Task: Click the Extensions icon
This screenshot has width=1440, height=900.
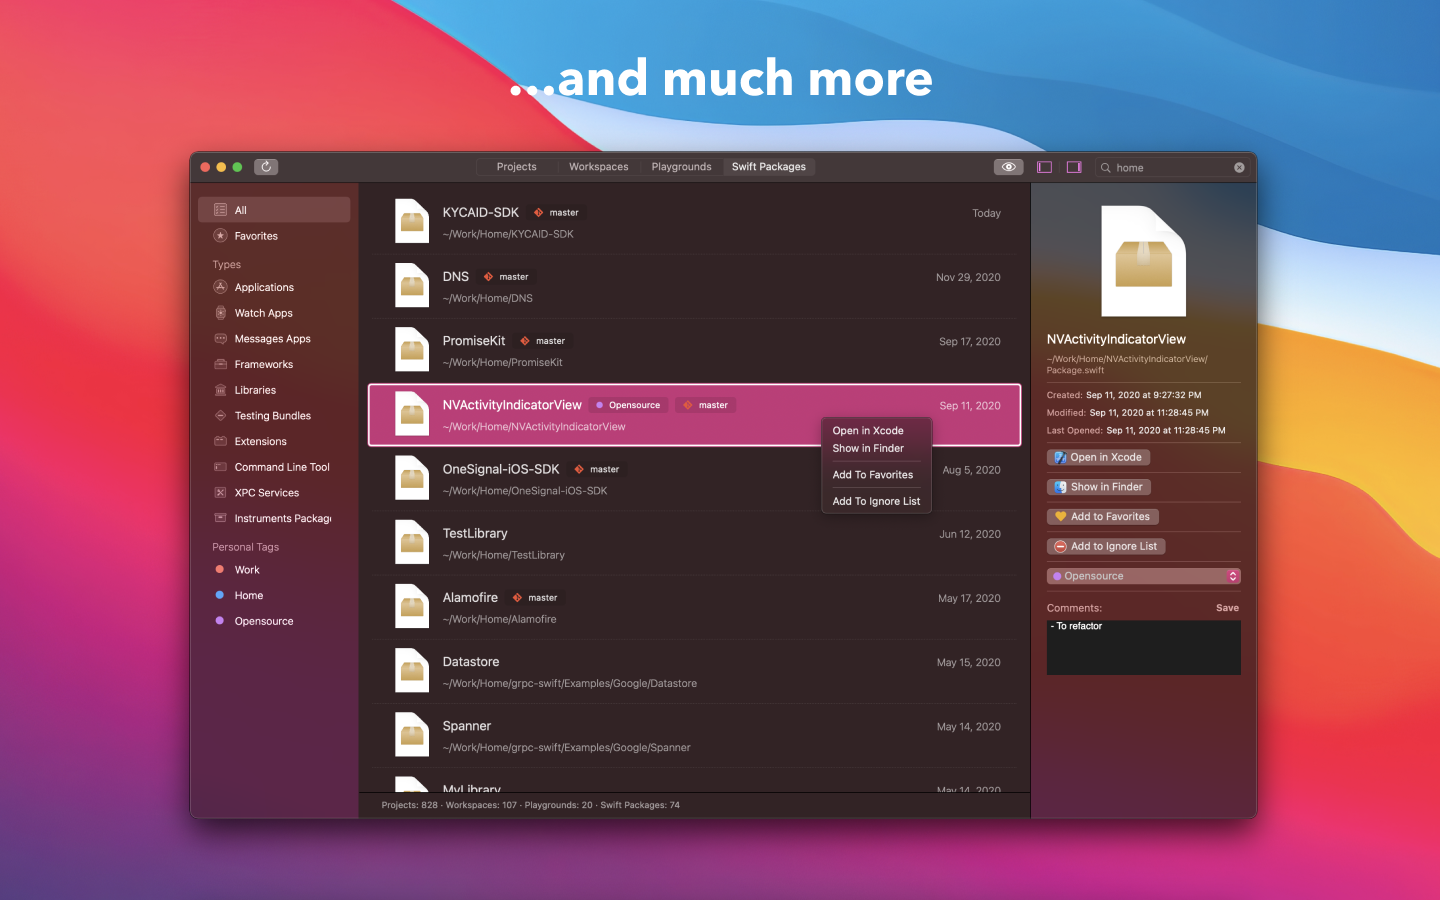Action: pyautogui.click(x=221, y=441)
